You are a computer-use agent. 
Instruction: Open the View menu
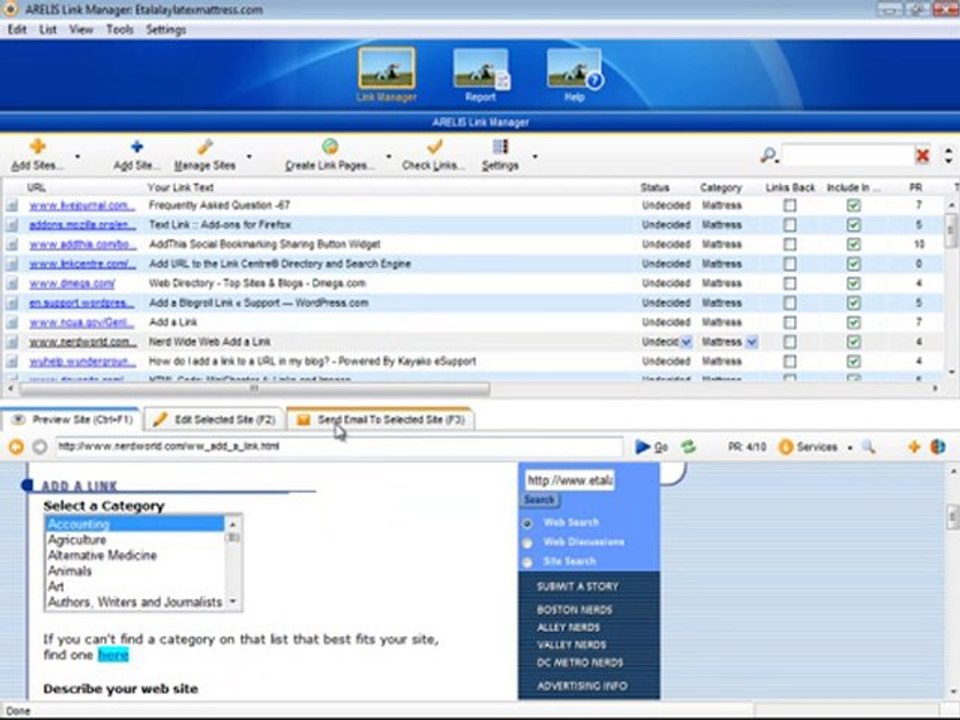[81, 29]
